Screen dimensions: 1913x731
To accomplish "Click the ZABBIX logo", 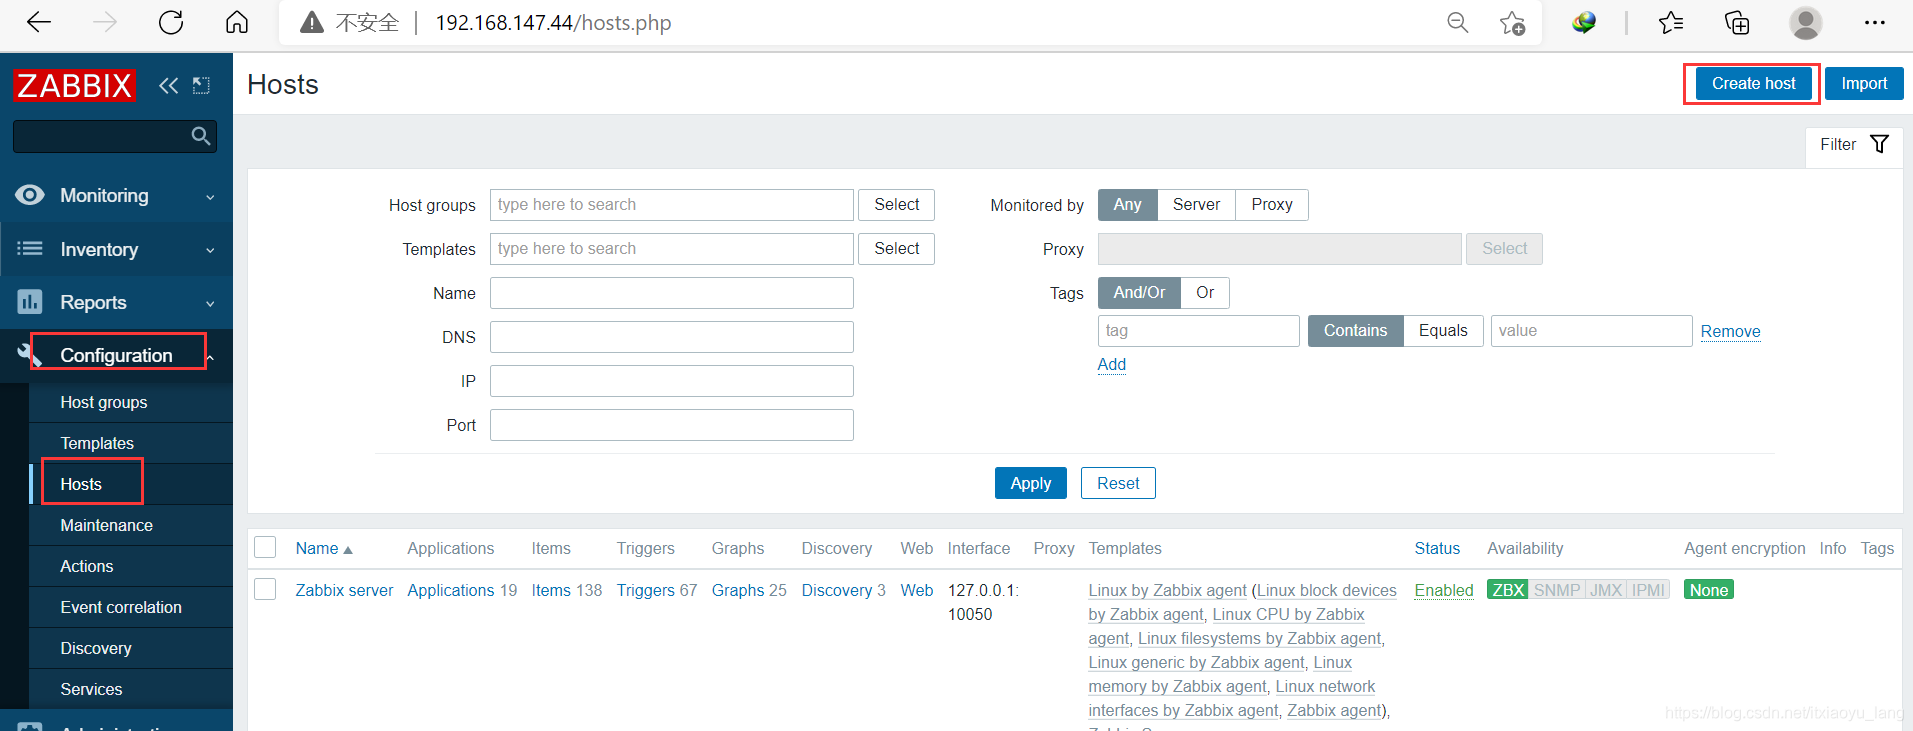I will [75, 85].
